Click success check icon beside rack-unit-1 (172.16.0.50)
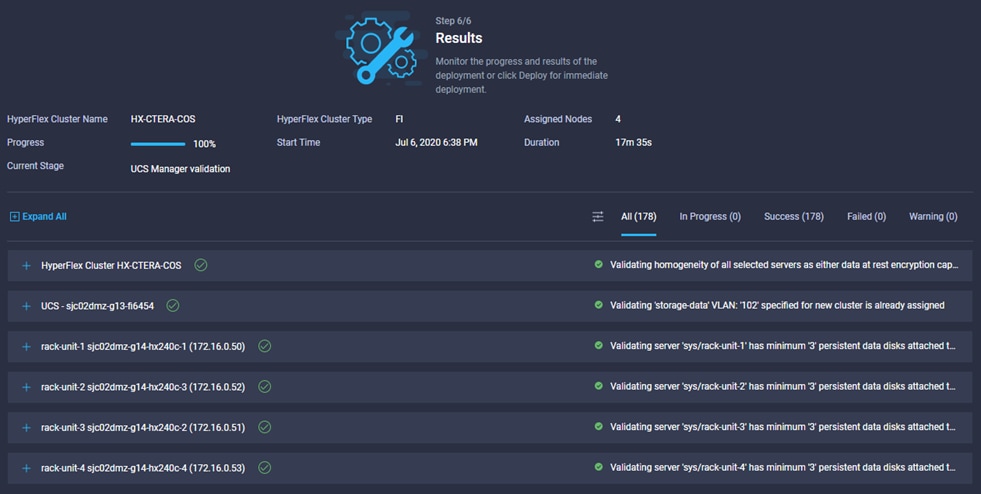Image resolution: width=981 pixels, height=494 pixels. click(x=265, y=346)
